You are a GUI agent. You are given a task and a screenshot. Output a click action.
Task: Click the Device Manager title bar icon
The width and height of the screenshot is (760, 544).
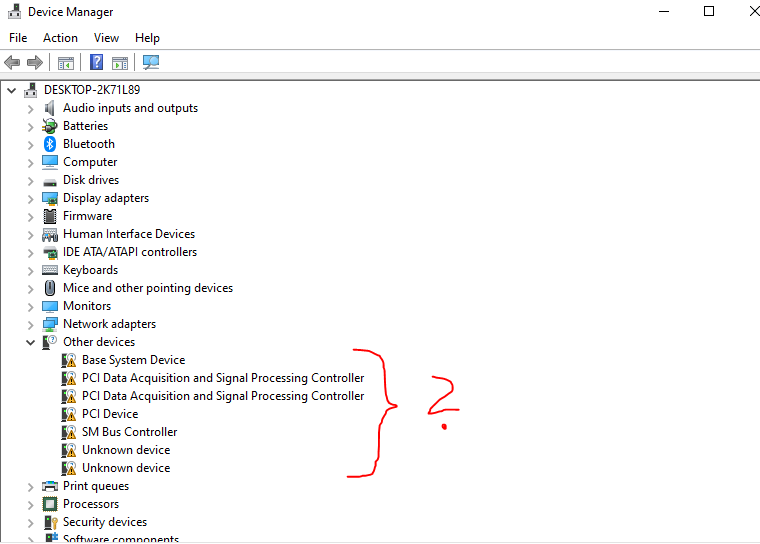point(15,11)
